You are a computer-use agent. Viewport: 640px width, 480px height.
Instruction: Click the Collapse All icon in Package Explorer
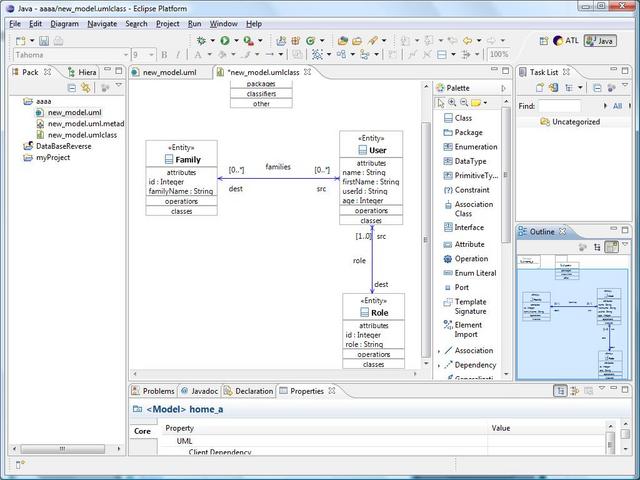[x=72, y=88]
